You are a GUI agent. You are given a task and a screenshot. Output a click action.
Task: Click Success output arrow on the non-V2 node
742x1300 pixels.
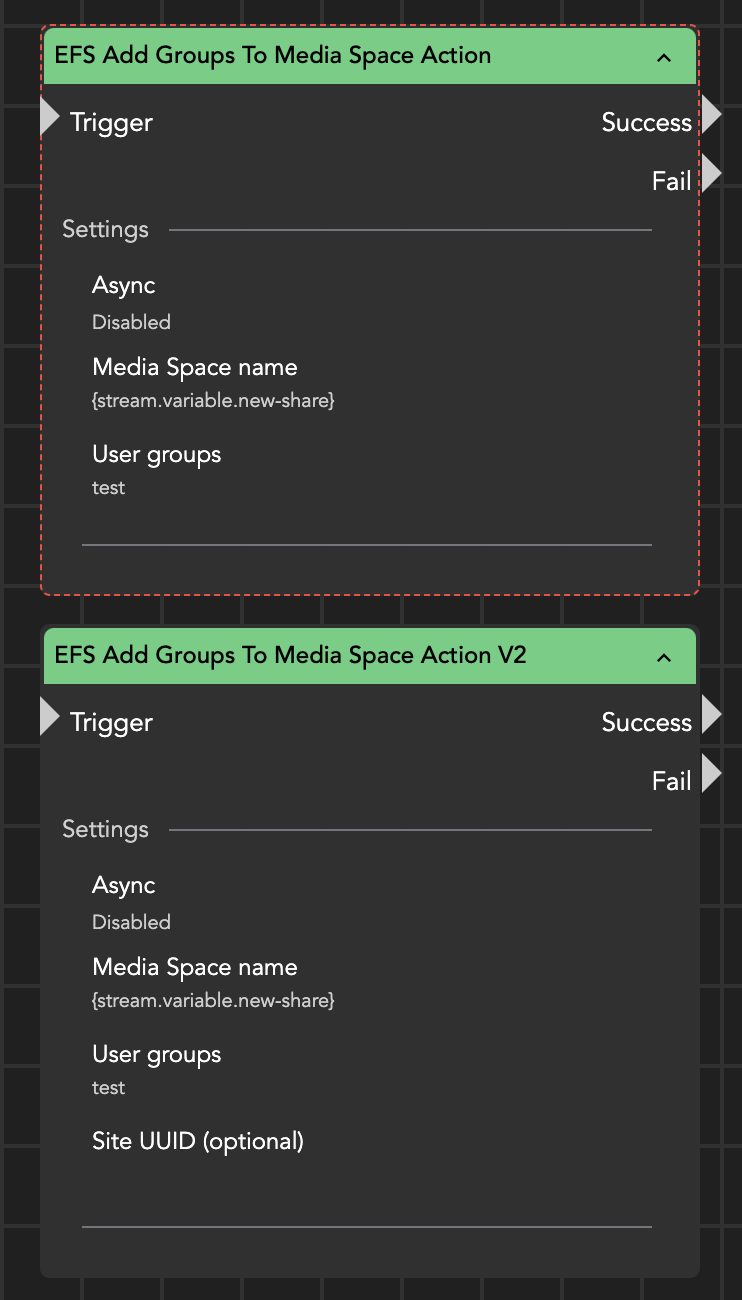coord(711,115)
